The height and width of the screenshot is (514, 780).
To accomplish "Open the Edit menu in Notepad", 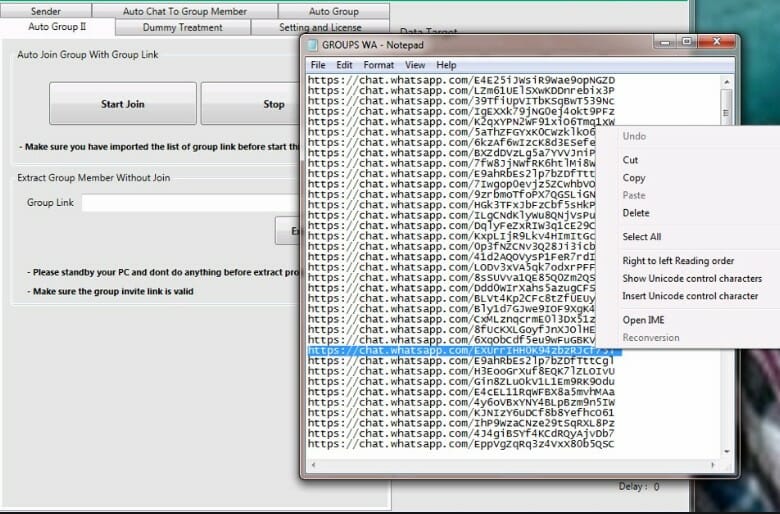I will 344,65.
